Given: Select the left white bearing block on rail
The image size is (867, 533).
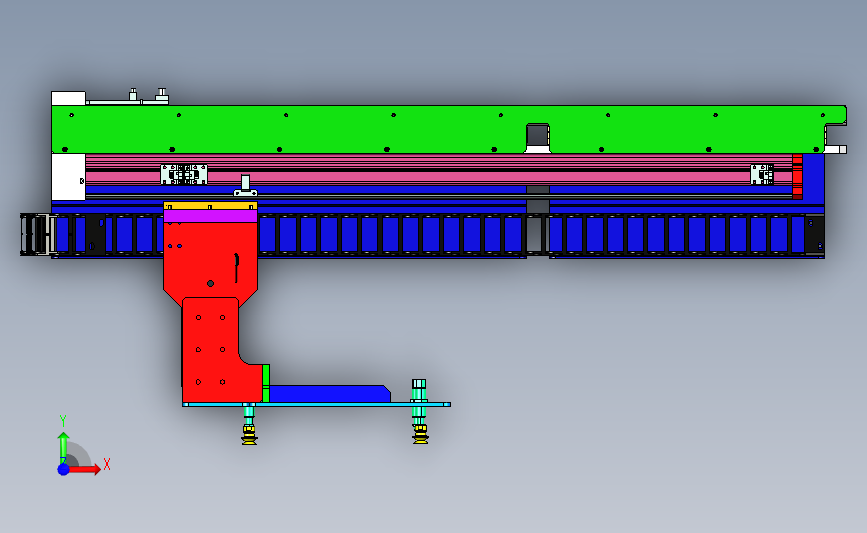Looking at the screenshot, I should [184, 174].
